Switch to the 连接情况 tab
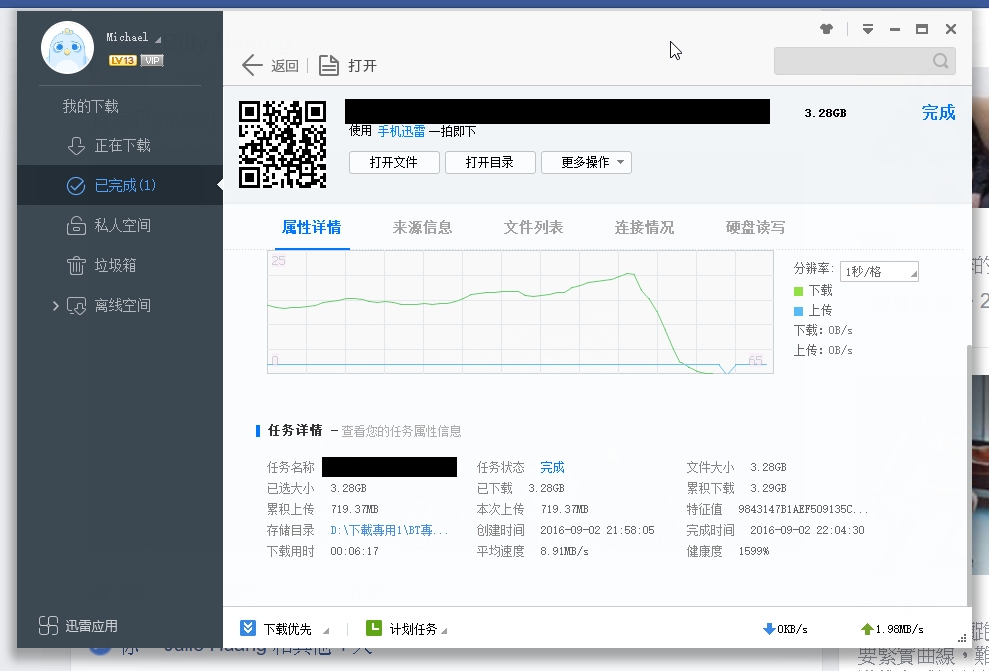 tap(644, 228)
